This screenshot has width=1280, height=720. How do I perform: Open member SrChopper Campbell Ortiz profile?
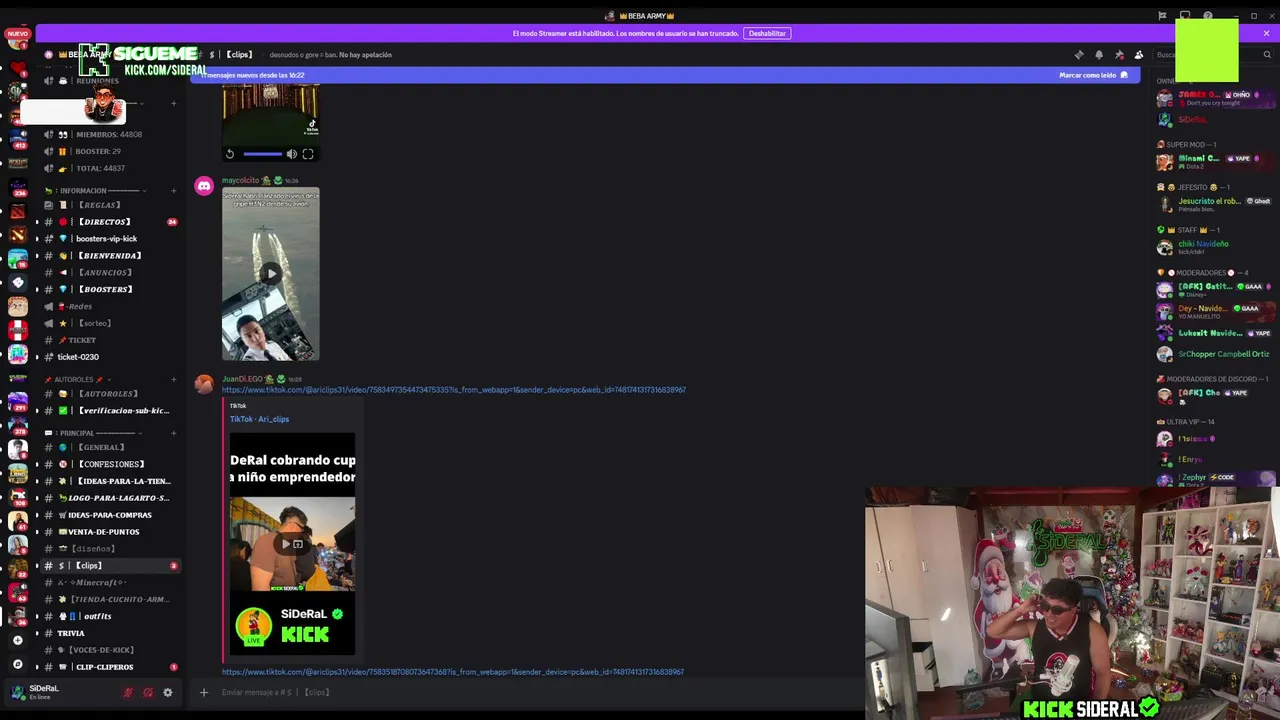[1213, 354]
